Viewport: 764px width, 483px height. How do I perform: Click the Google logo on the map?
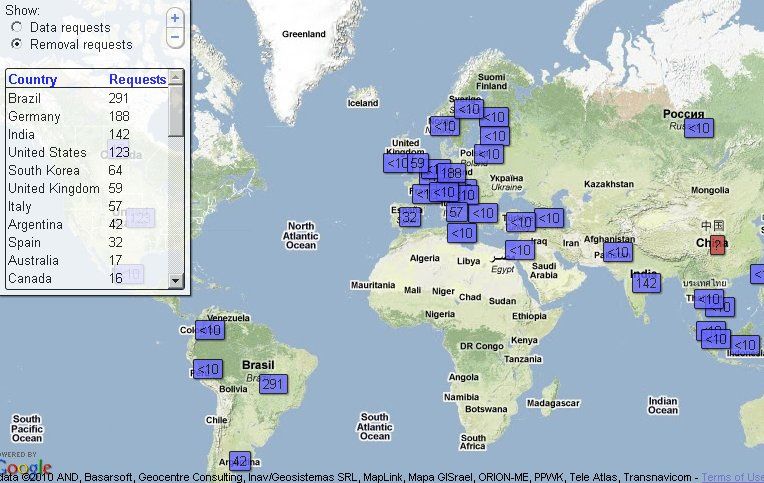(x=25, y=468)
